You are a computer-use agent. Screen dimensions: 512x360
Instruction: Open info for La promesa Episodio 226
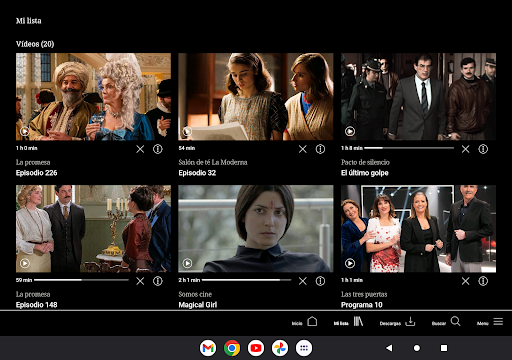(158, 149)
